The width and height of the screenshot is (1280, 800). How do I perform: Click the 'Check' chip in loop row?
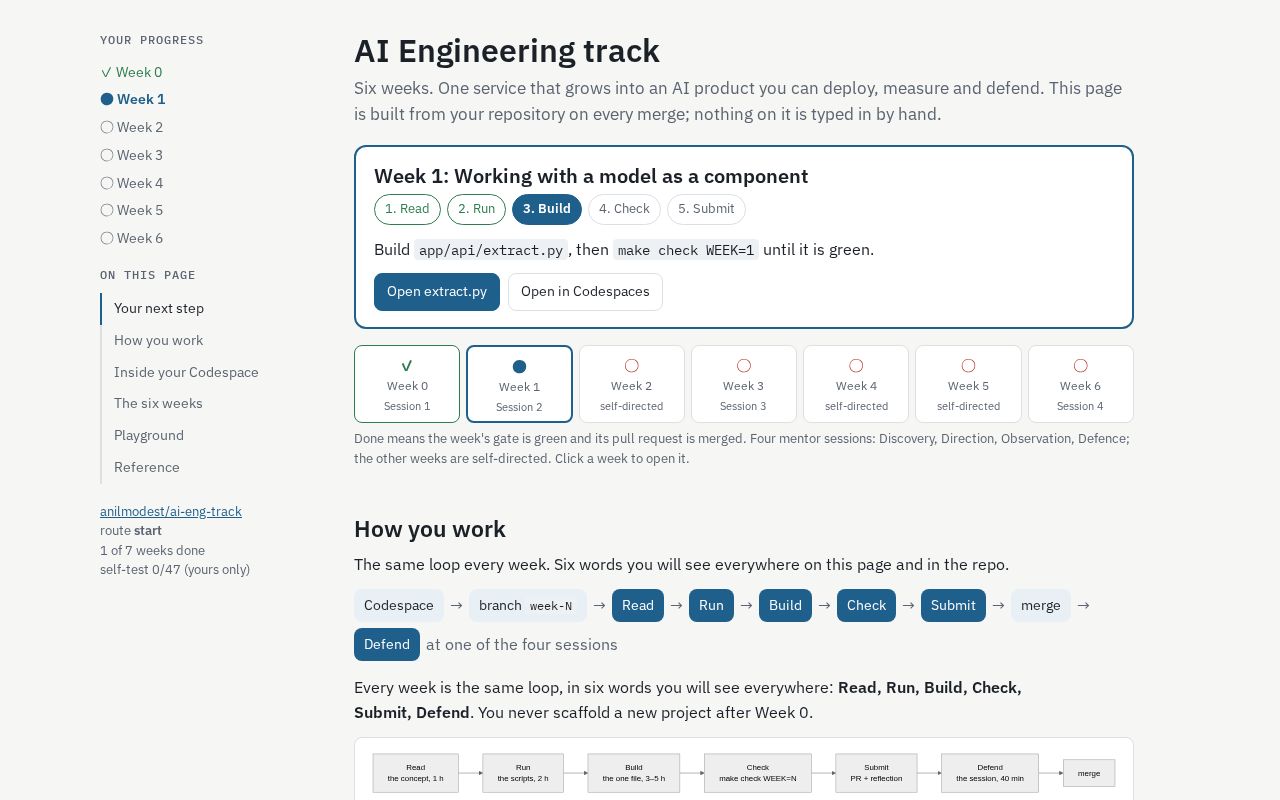866,605
